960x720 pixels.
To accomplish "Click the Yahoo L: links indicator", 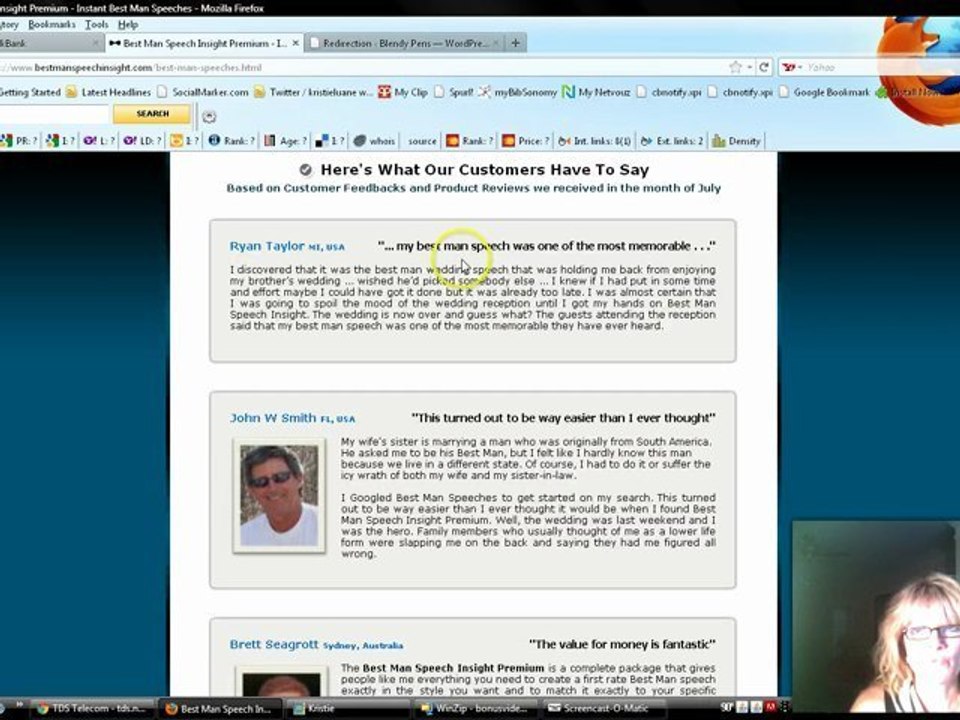I will (99, 141).
